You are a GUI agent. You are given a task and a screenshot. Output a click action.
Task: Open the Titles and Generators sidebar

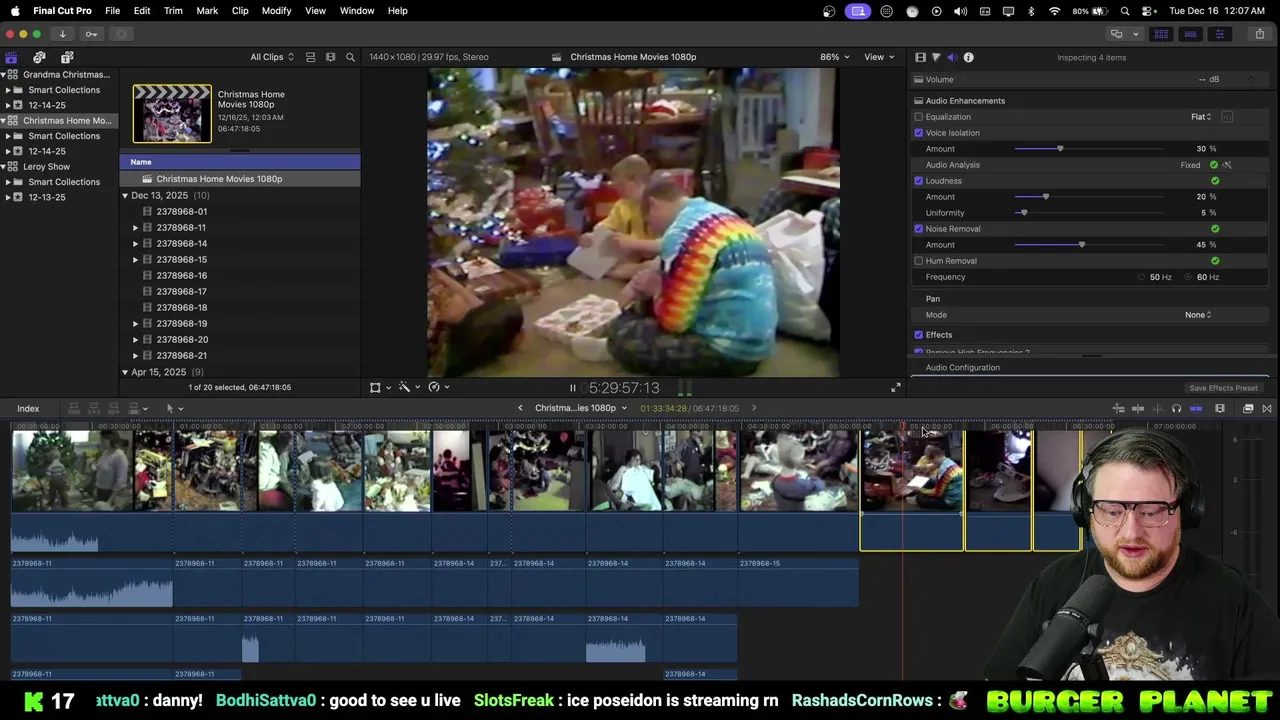point(66,57)
